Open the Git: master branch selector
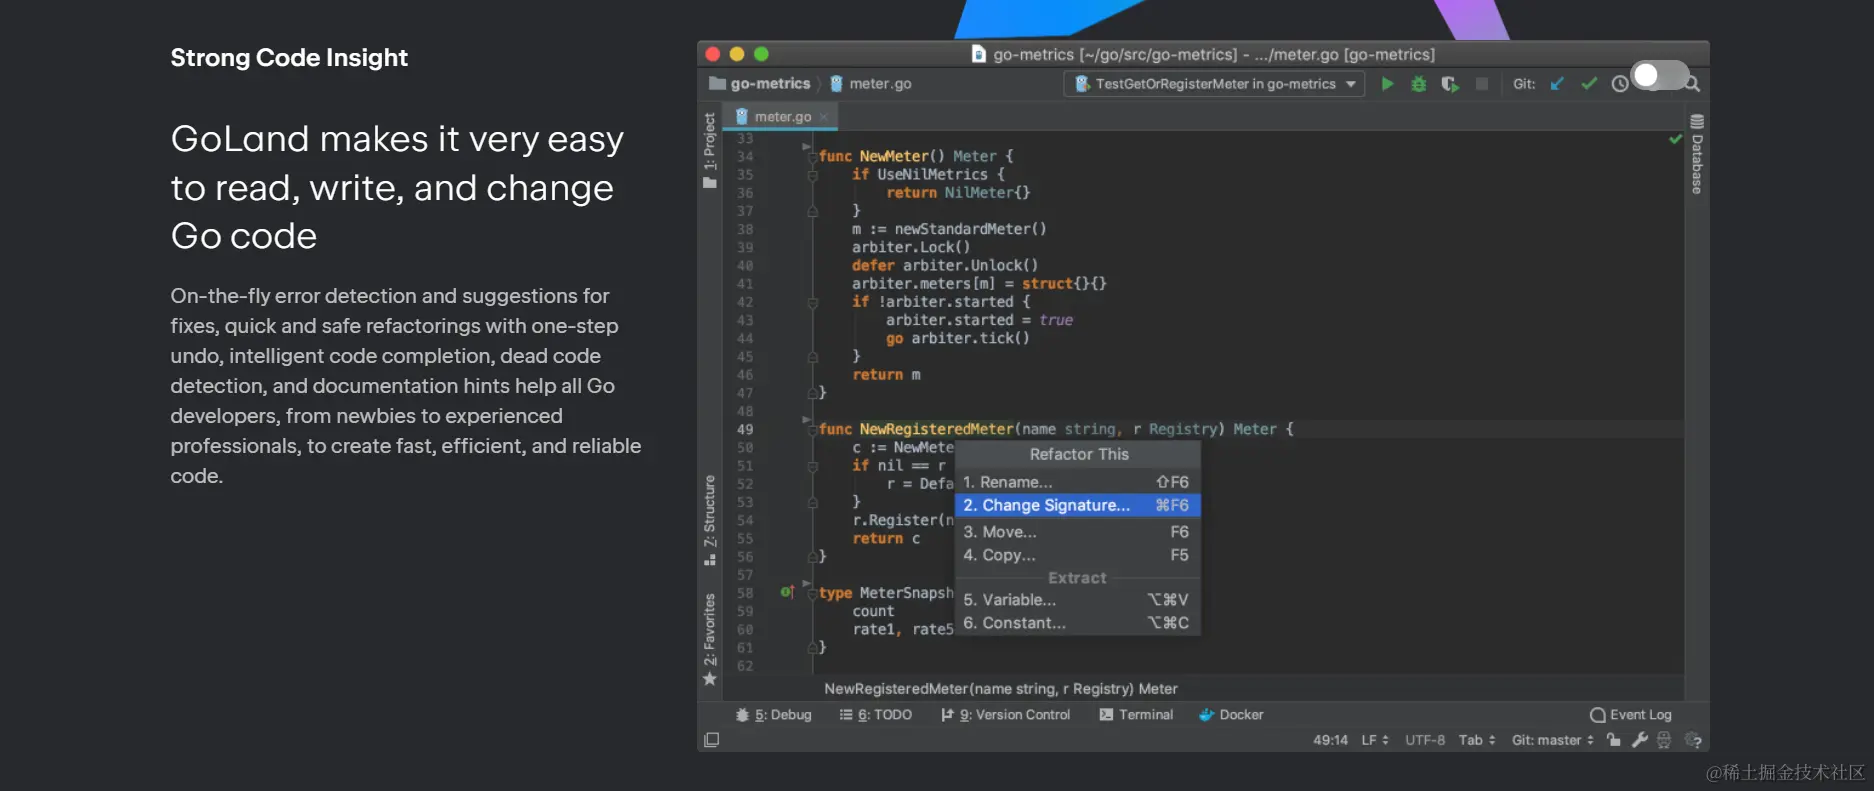Screen dimensions: 1874x791 (1553, 740)
